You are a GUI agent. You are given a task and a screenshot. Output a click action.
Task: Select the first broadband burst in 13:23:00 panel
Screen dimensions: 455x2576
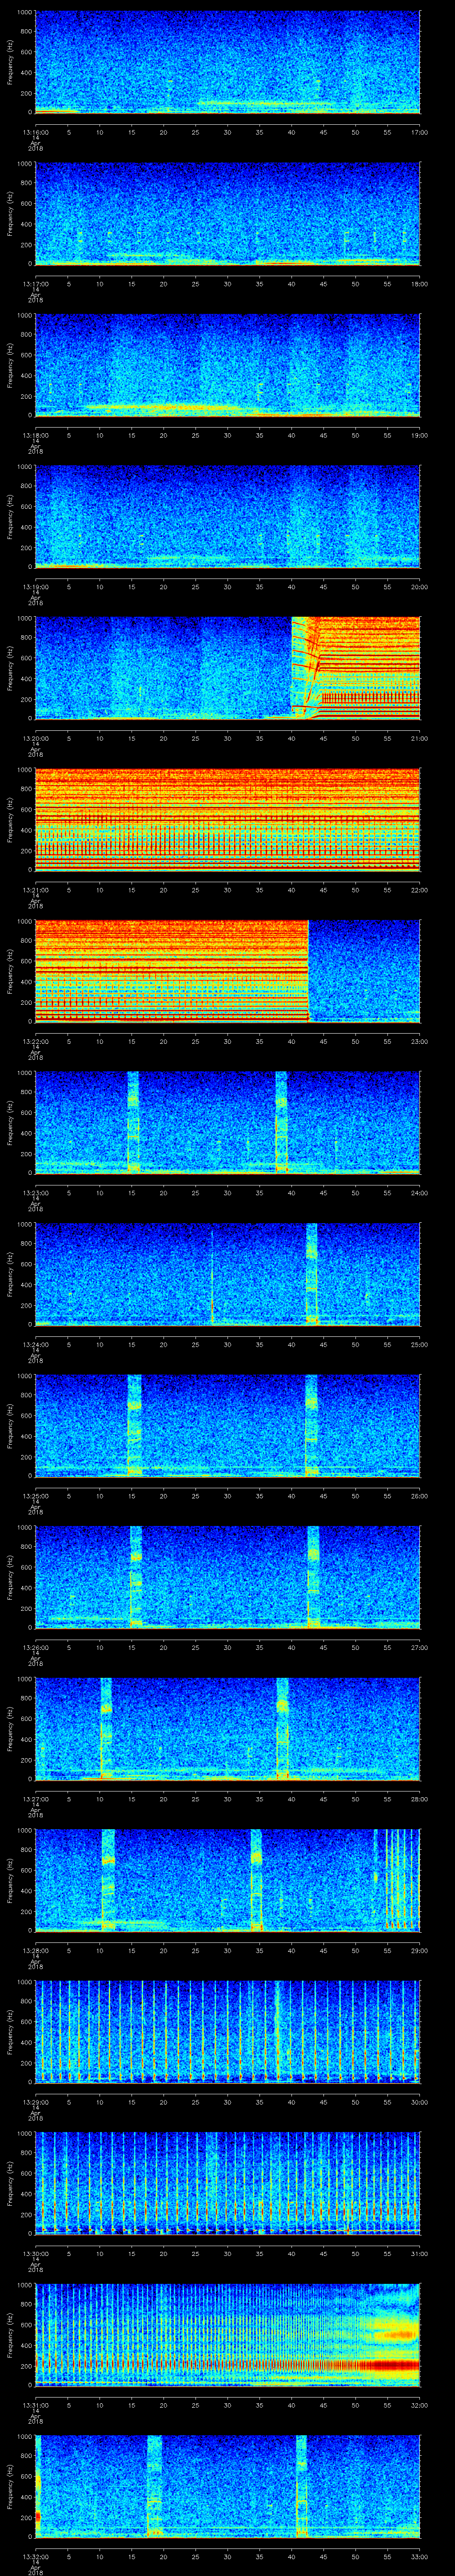pos(133,1121)
